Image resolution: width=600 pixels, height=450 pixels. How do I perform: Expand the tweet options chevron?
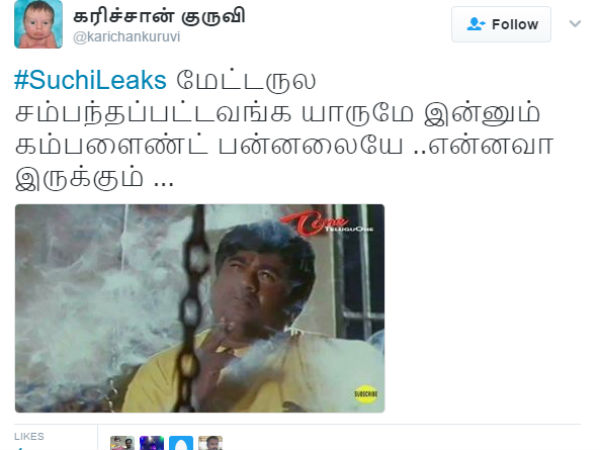click(x=575, y=24)
